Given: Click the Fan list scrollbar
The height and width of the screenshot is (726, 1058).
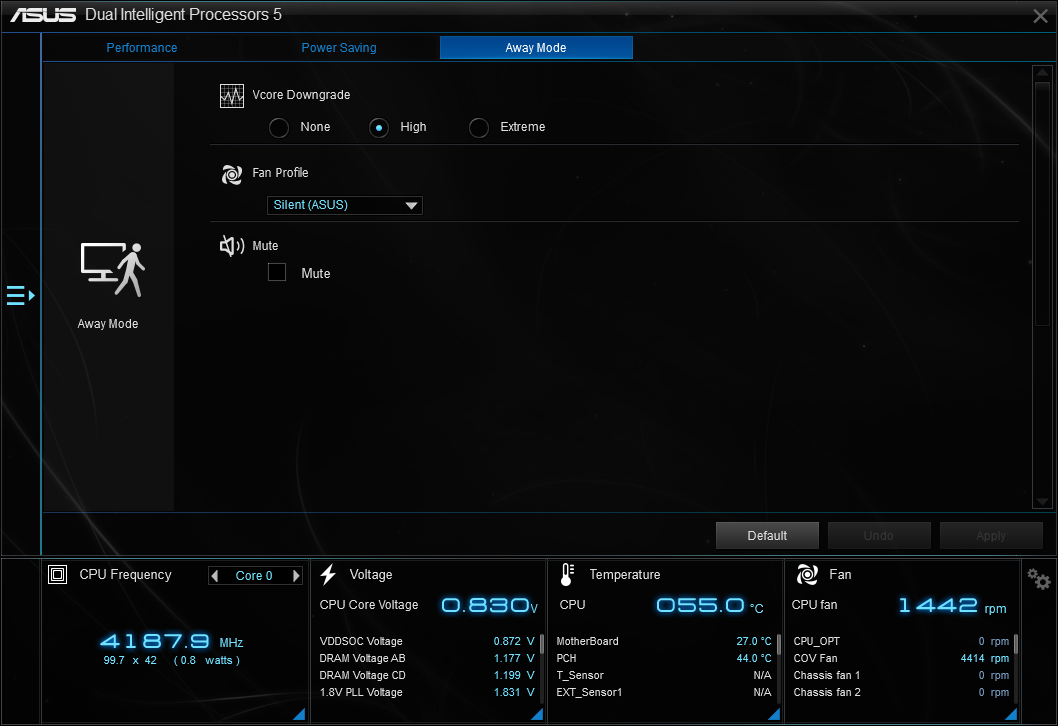Looking at the screenshot, I should (x=1015, y=644).
